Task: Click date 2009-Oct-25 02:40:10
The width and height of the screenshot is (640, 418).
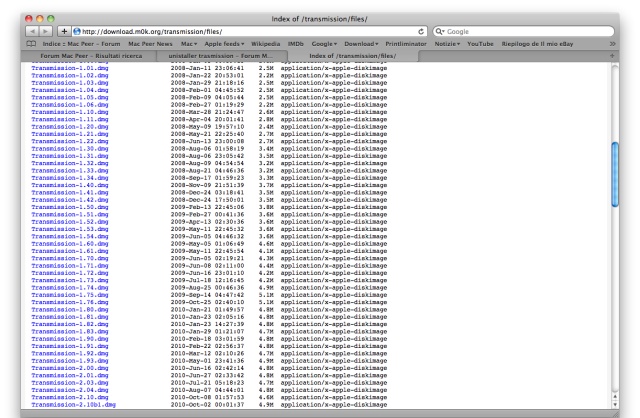Action: click(x=207, y=302)
